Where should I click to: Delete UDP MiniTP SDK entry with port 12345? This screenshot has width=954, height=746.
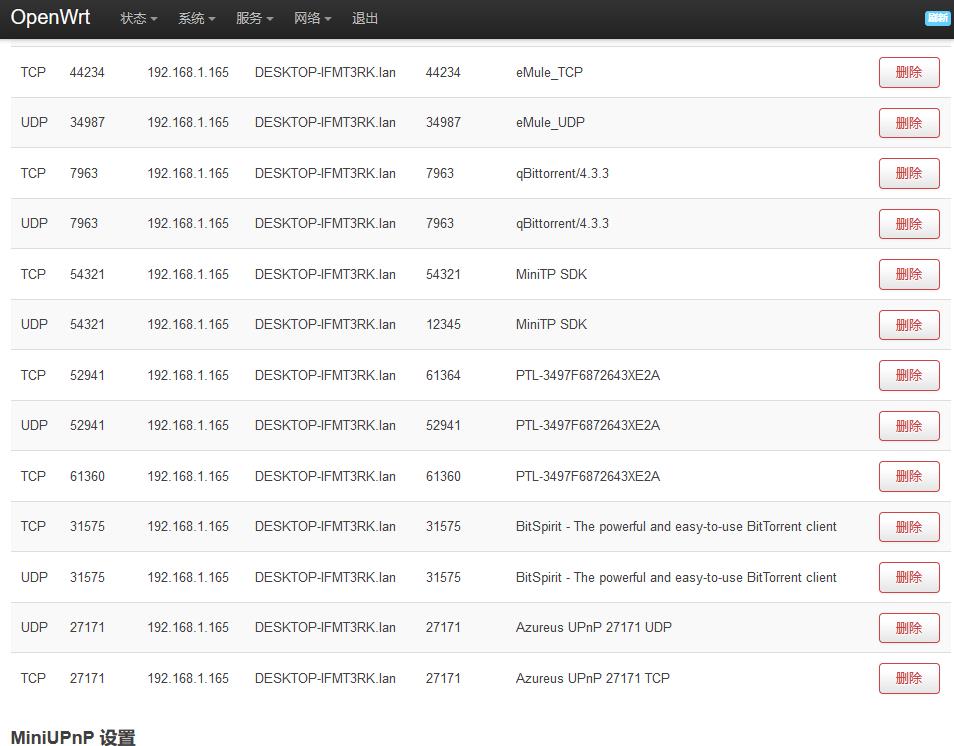908,325
